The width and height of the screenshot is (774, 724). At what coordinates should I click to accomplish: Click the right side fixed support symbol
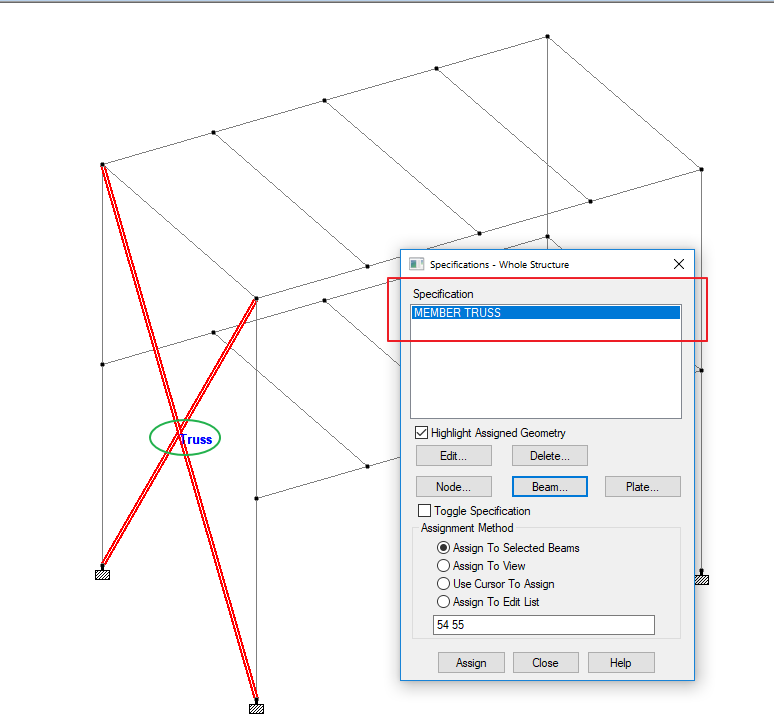coord(701,580)
